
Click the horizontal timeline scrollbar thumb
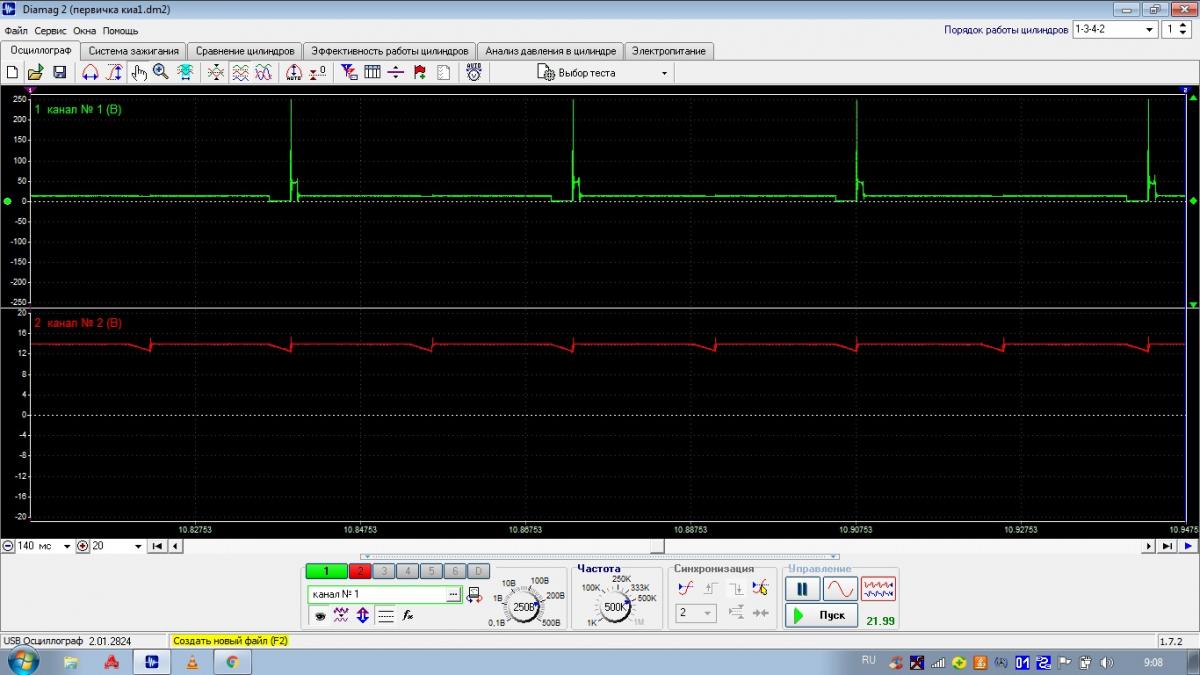pos(656,546)
